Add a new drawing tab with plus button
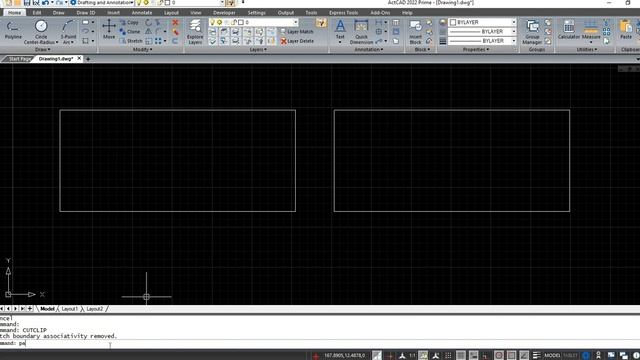Screen dimensions: 640x360 pyautogui.click(x=88, y=59)
